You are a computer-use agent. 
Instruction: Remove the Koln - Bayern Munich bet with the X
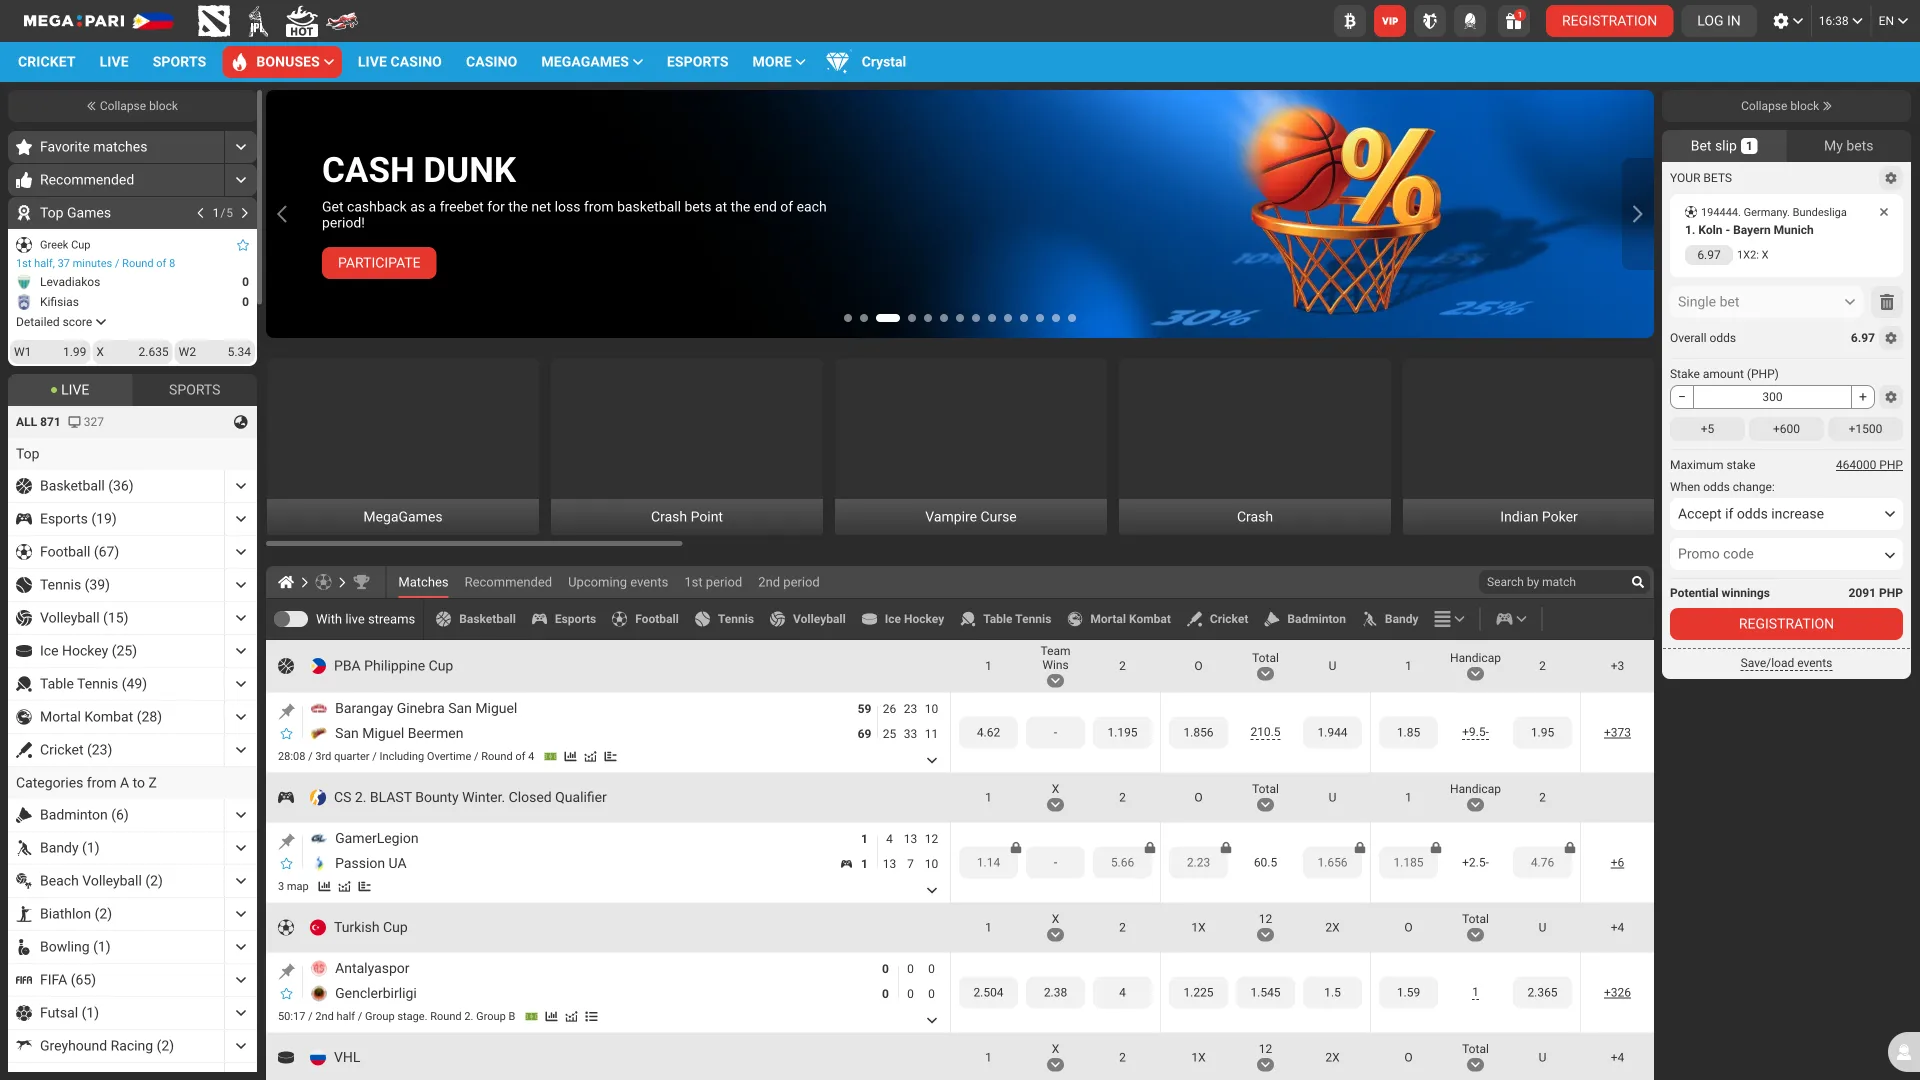[1884, 211]
